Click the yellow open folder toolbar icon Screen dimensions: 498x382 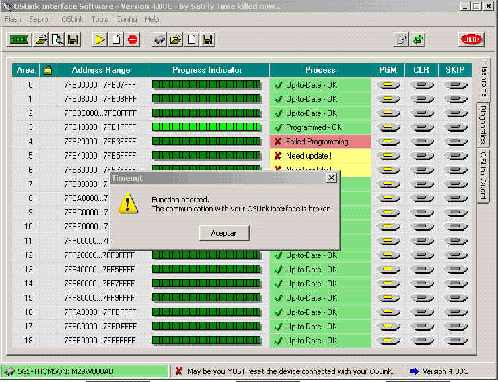(x=176, y=40)
